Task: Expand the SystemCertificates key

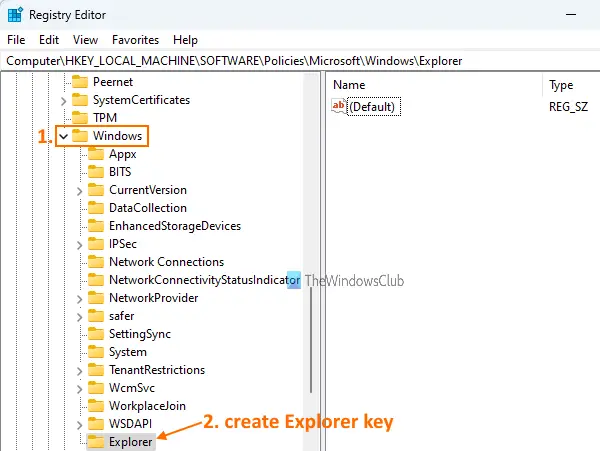Action: coord(64,101)
